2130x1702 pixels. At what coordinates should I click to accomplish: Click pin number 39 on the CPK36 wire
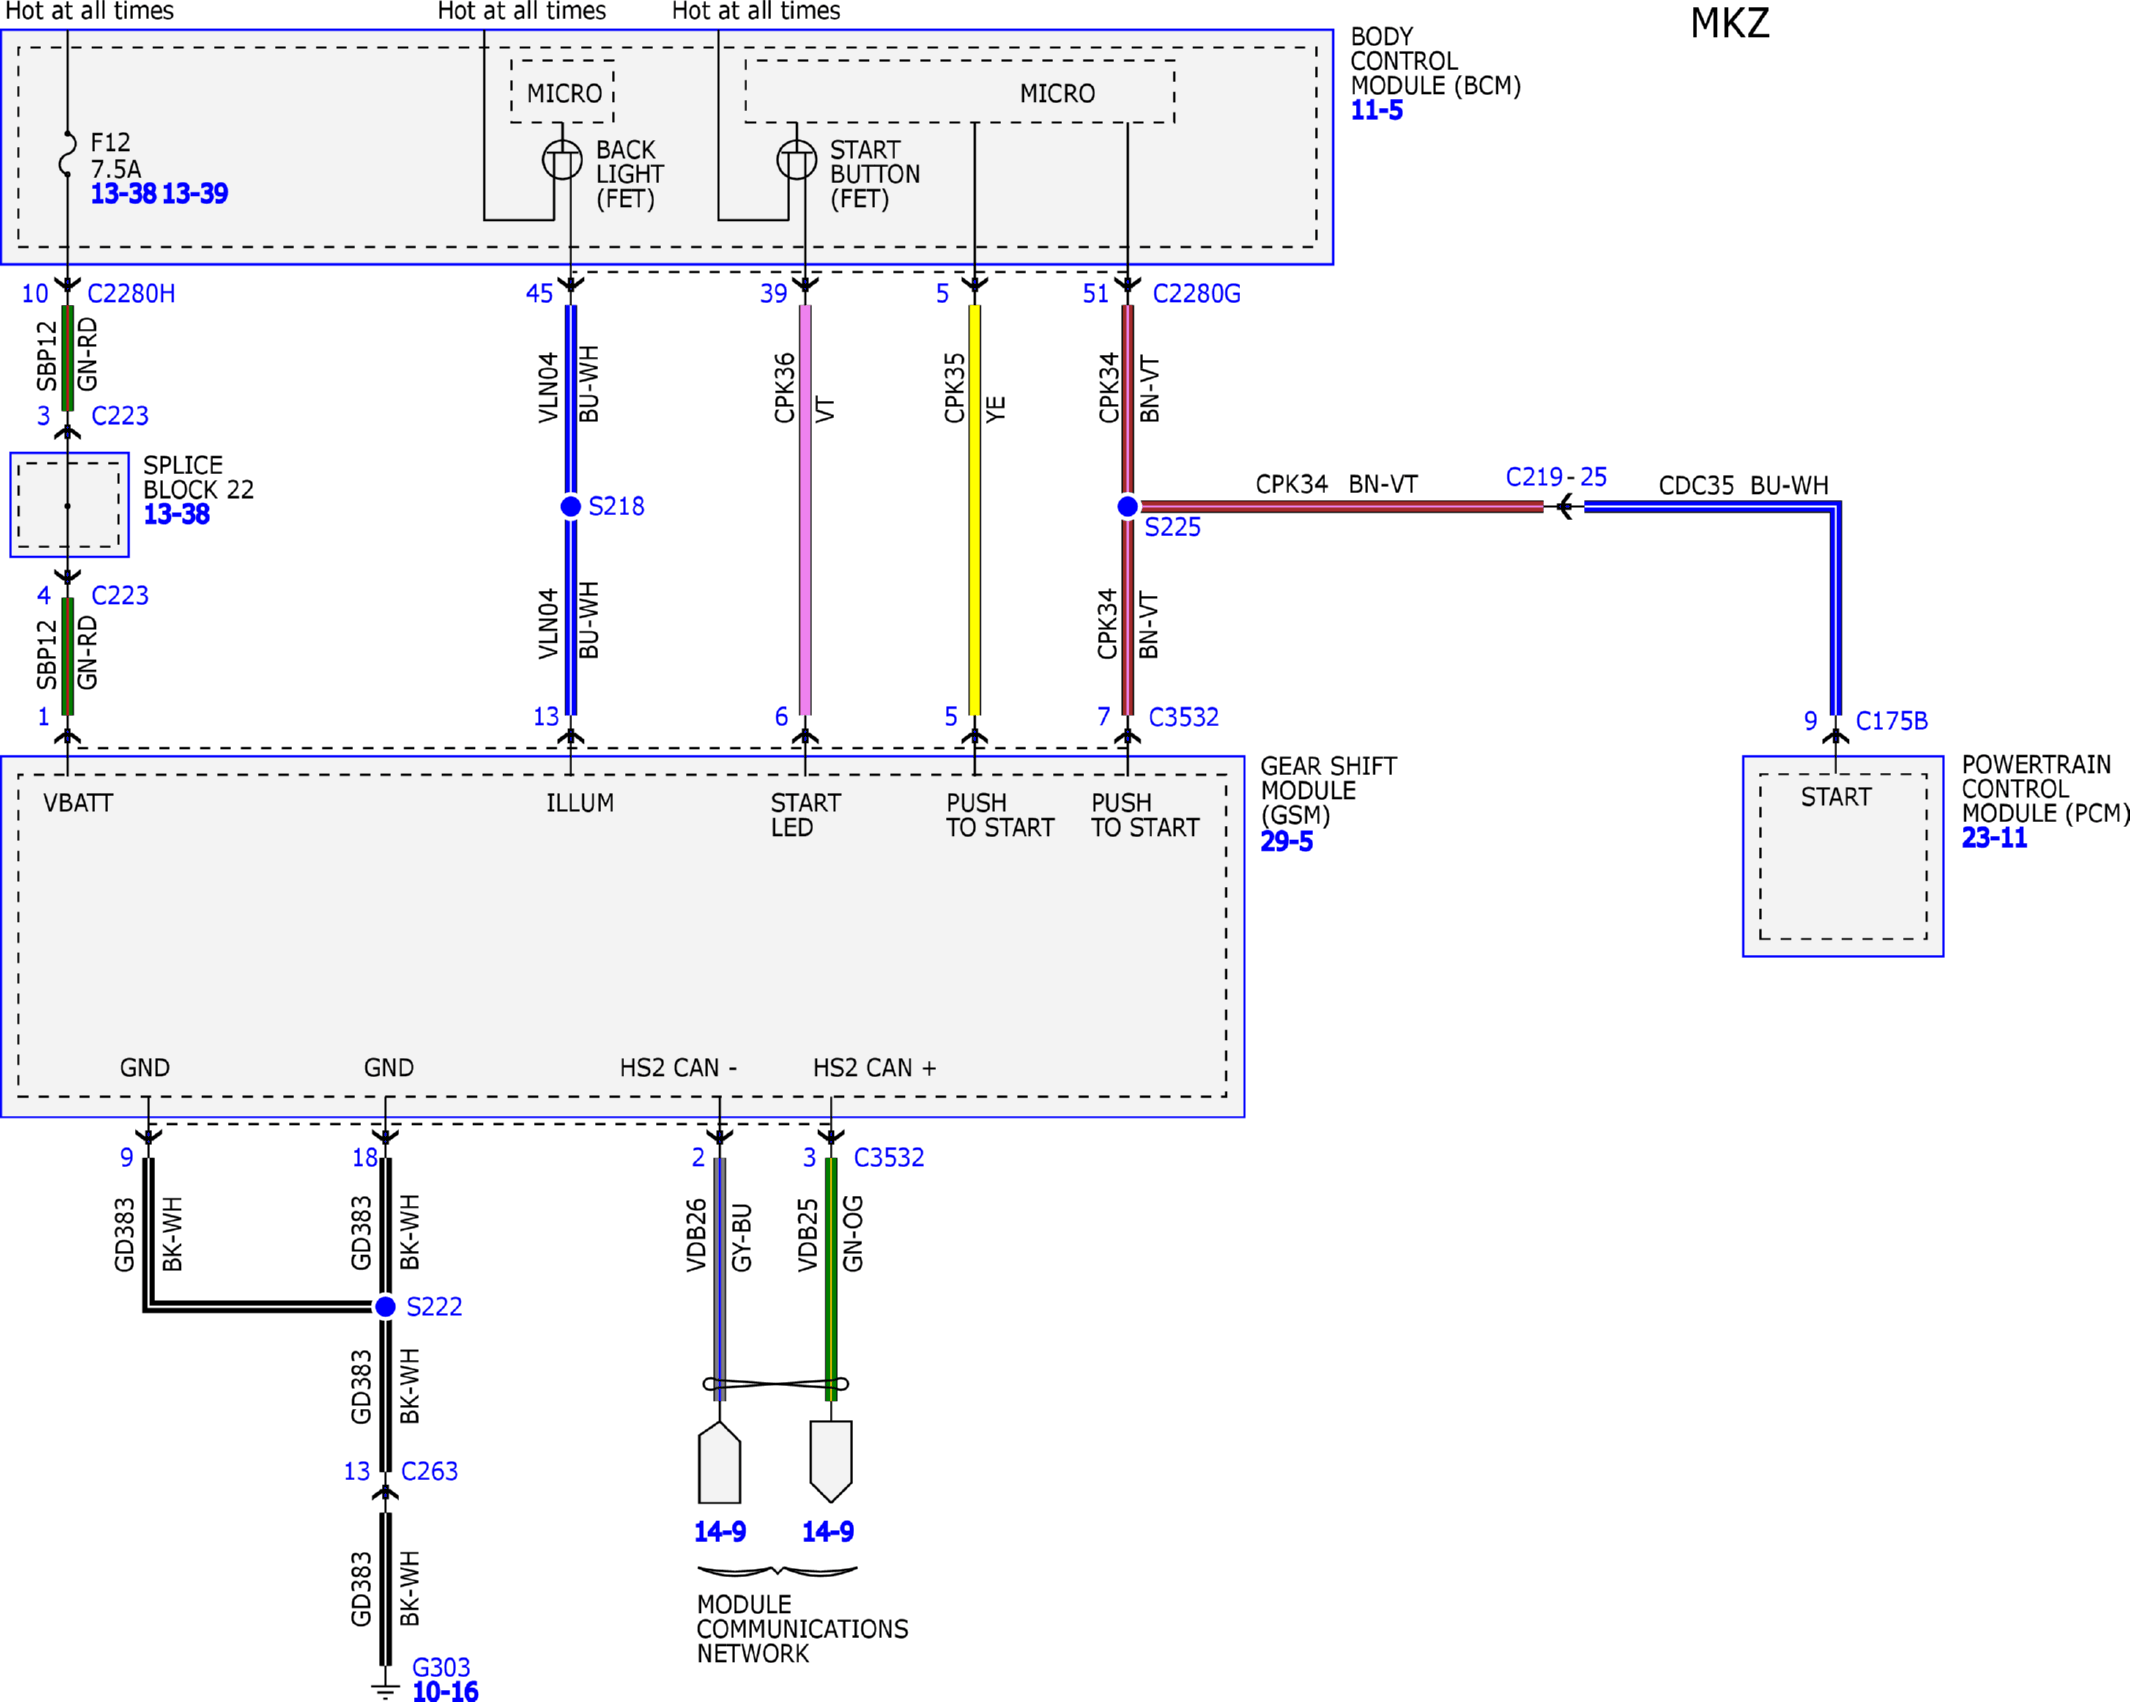[773, 293]
